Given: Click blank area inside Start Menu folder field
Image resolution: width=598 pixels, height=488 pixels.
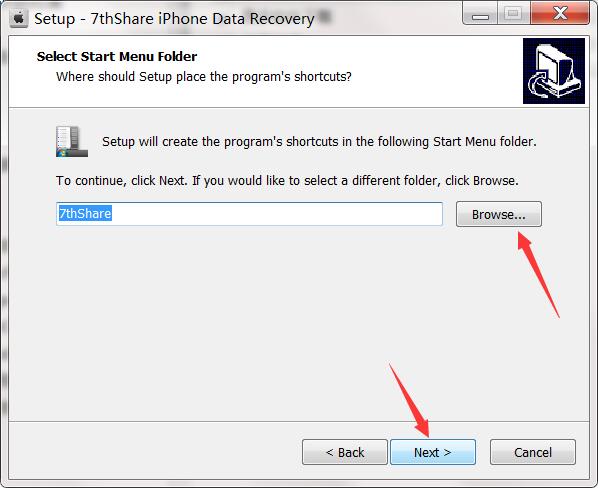Looking at the screenshot, I should (x=276, y=214).
